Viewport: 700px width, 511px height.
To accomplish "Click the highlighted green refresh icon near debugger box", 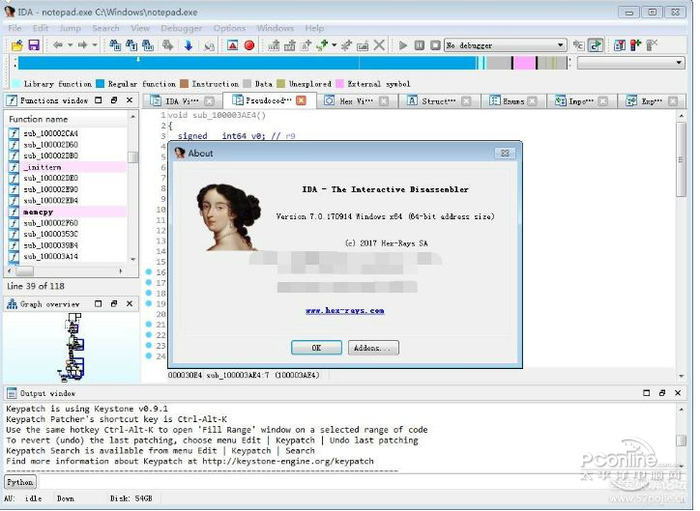I will [595, 45].
